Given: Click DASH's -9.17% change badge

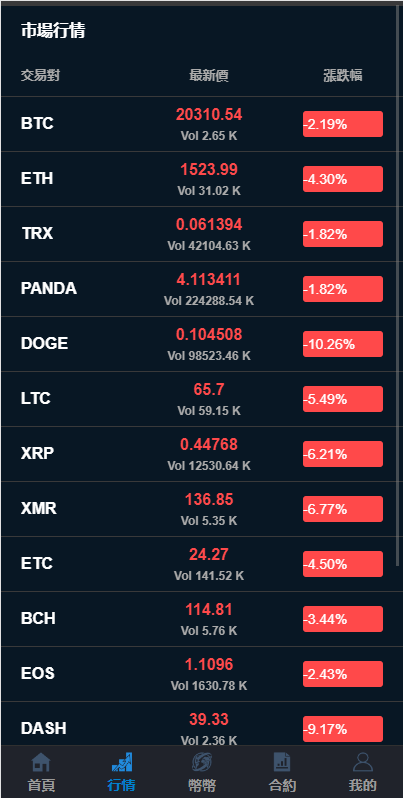Looking at the screenshot, I should [x=342, y=729].
